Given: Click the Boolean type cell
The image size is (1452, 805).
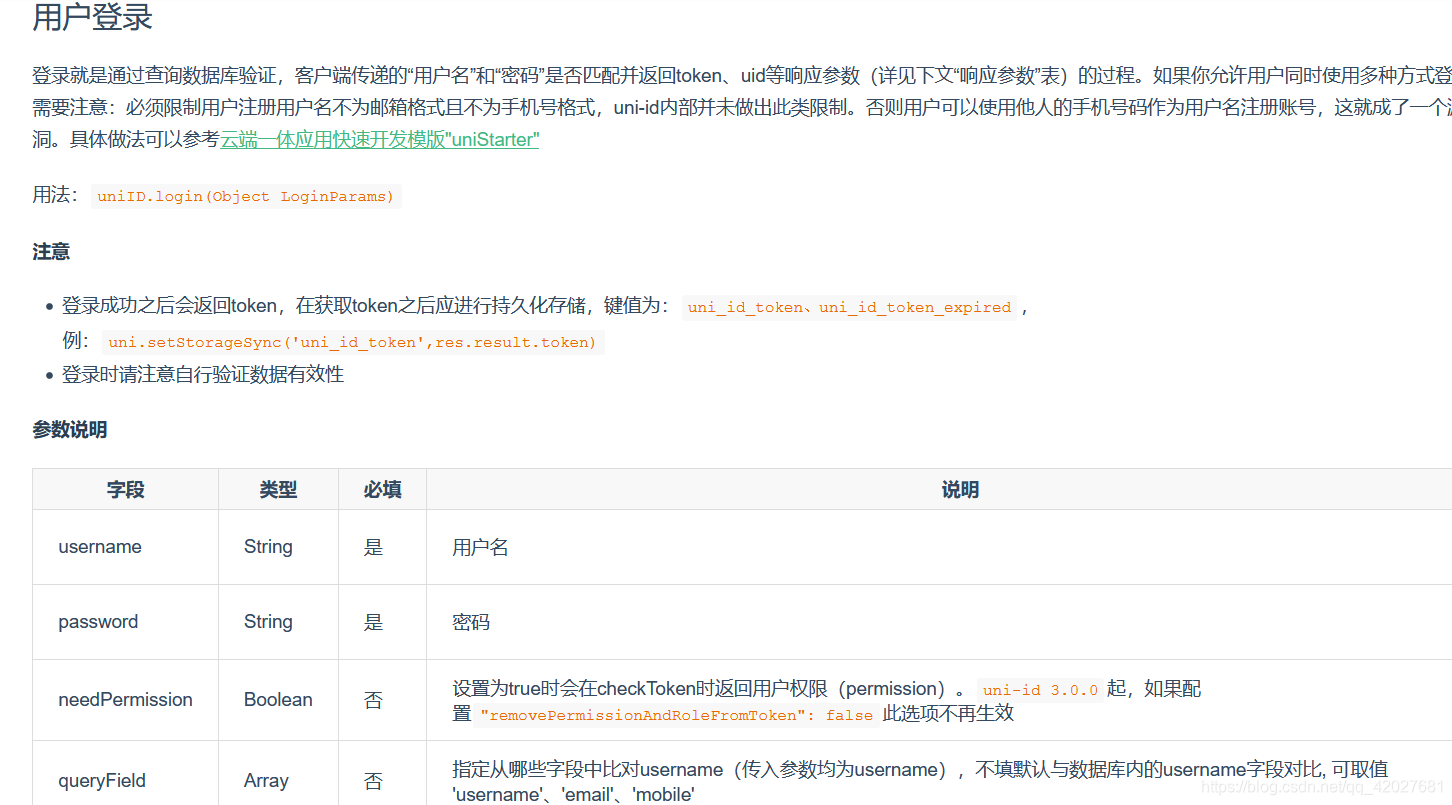Looking at the screenshot, I should pos(278,700).
